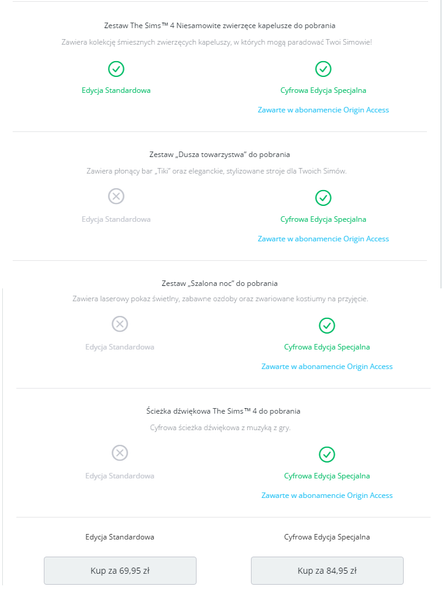Select Cyfrowa Edycja Specjalna label under Szalona noc
The height and width of the screenshot is (600, 442).
click(x=327, y=347)
